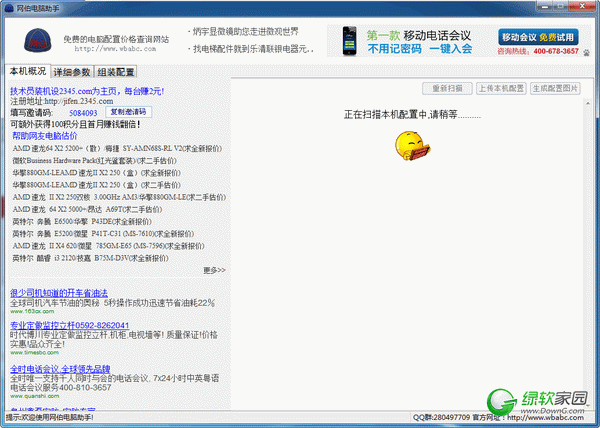Select the 微软Business Hardware Pack listing
600x428 pixels.
pyautogui.click(x=95, y=161)
